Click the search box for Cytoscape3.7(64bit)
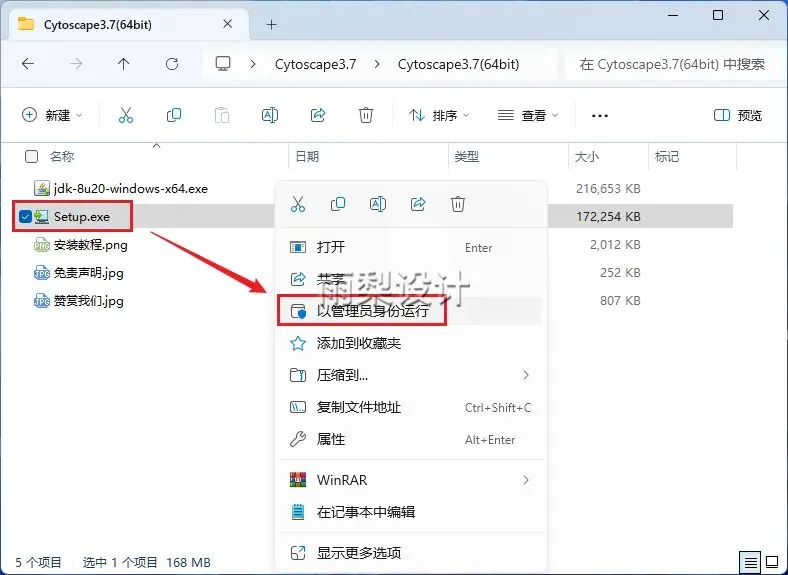Screen dimensions: 788x575 [x=673, y=64]
